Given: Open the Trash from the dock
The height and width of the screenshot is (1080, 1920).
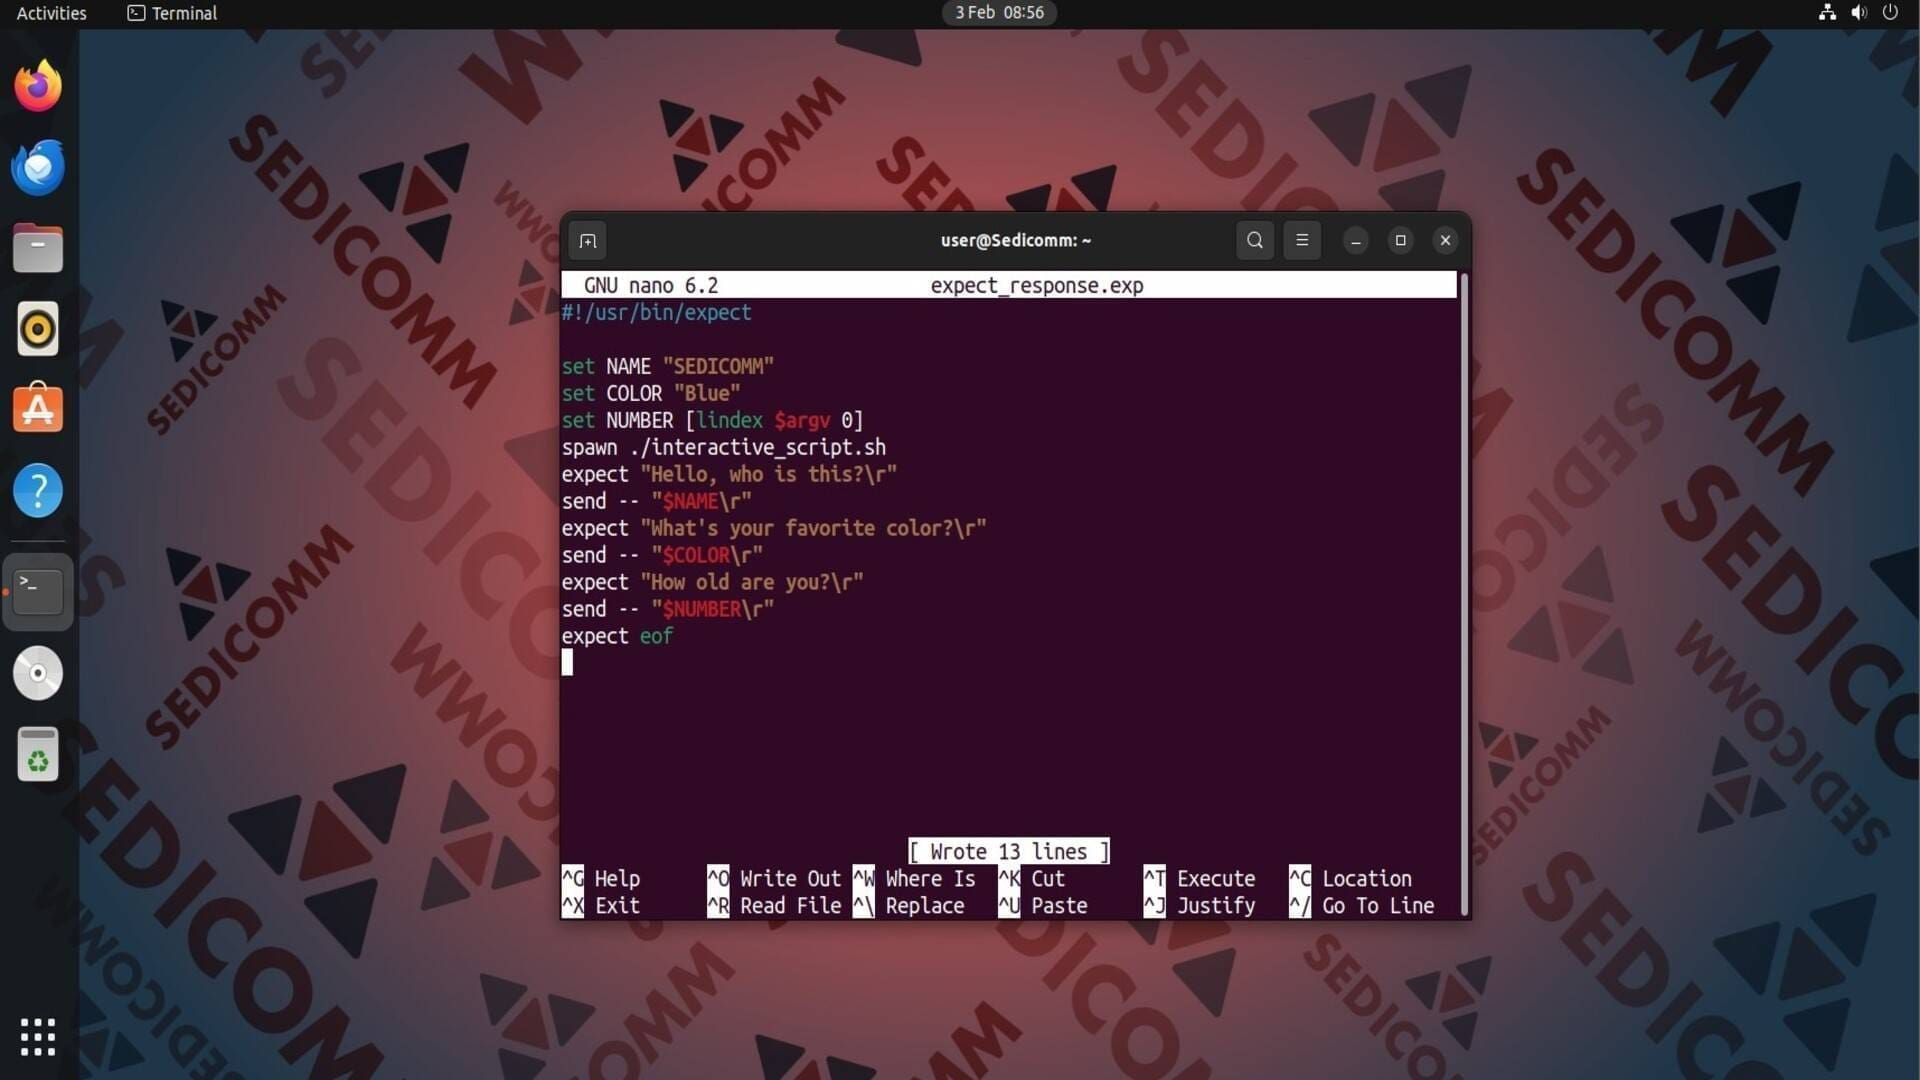Looking at the screenshot, I should (x=38, y=754).
